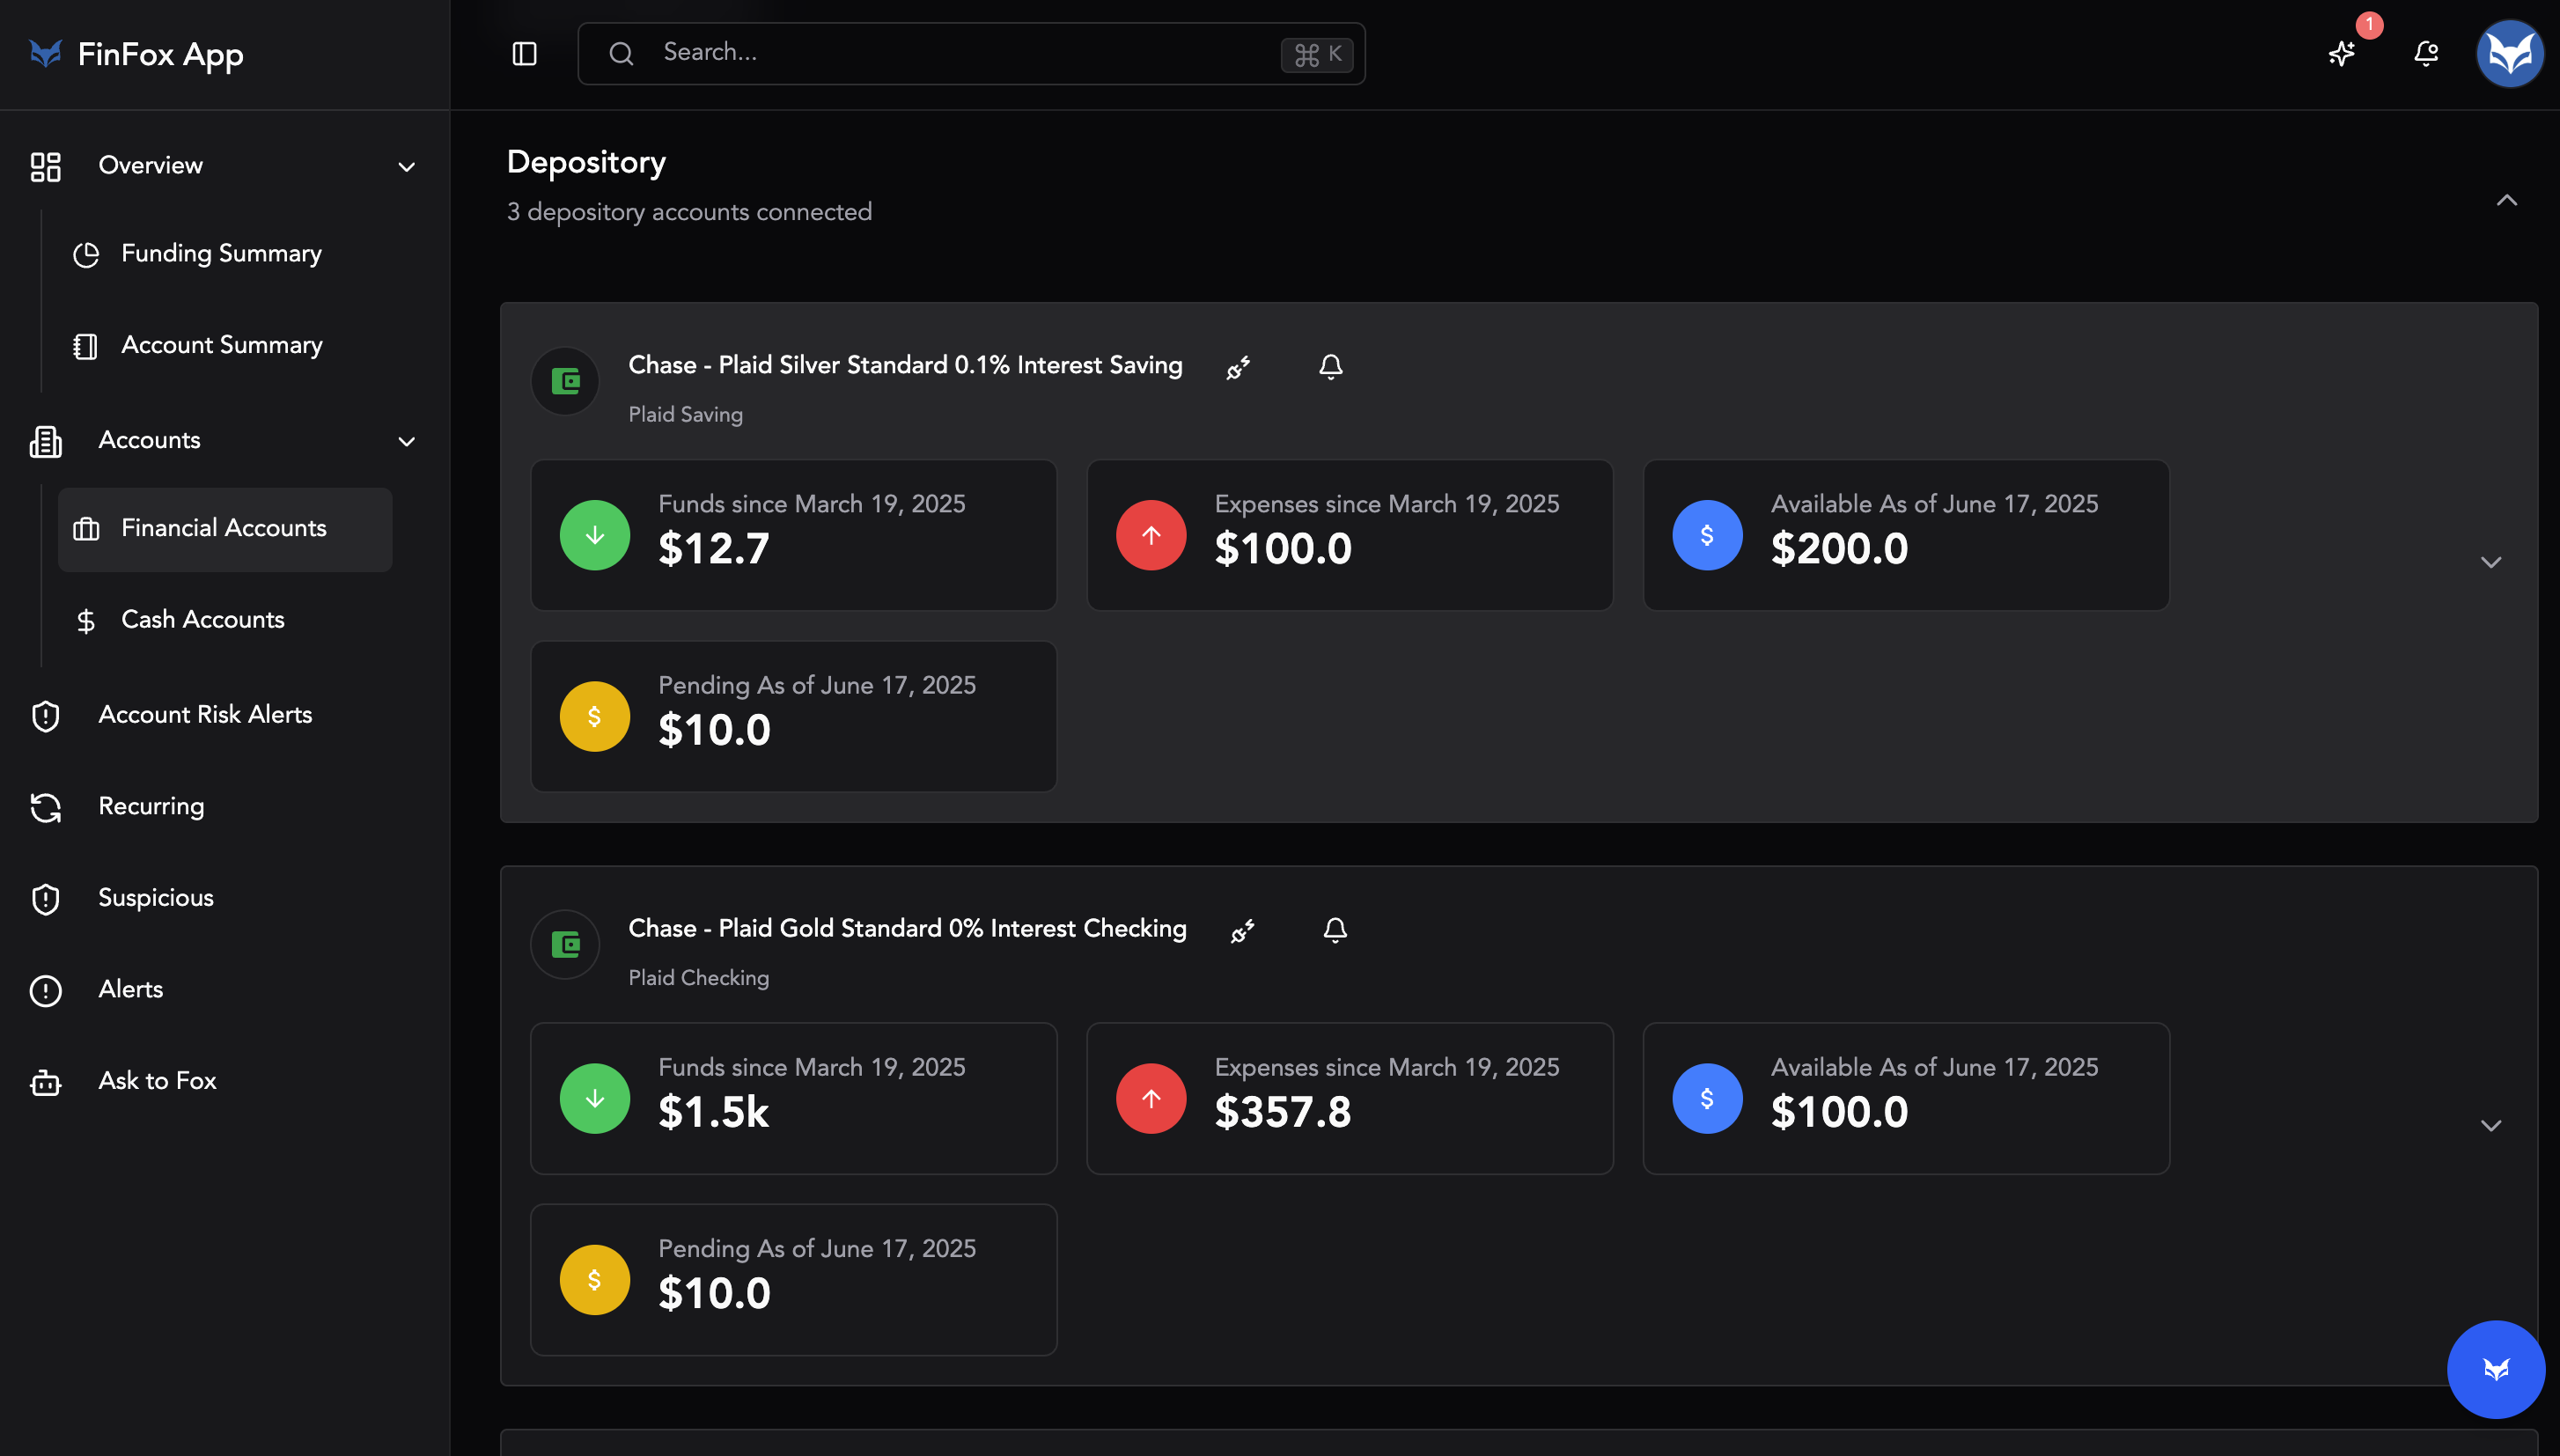The image size is (2560, 1456).
Task: Click the $357.8 expenses value
Action: (x=1282, y=1112)
